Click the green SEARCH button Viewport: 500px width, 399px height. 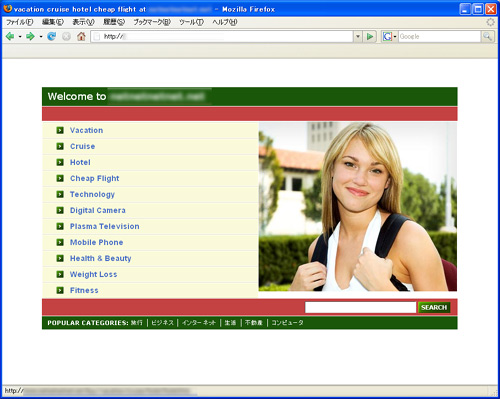tap(434, 307)
